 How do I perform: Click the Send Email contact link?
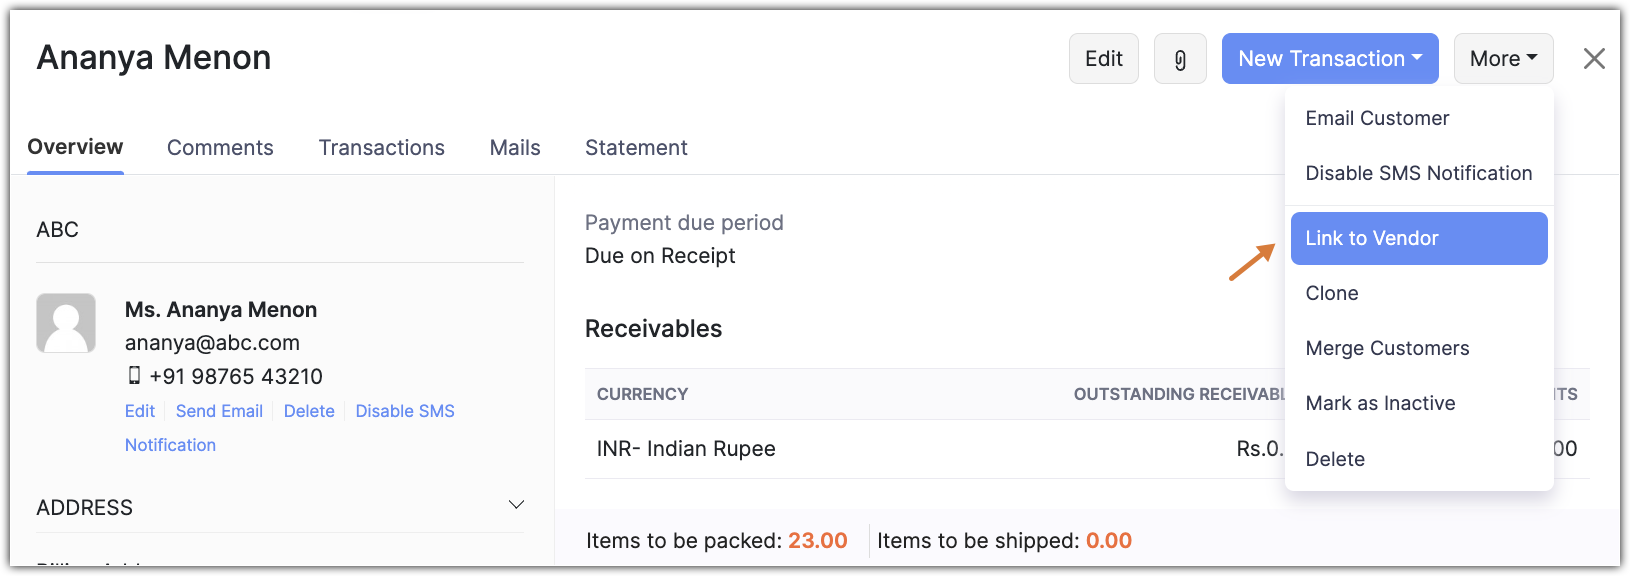(x=219, y=411)
